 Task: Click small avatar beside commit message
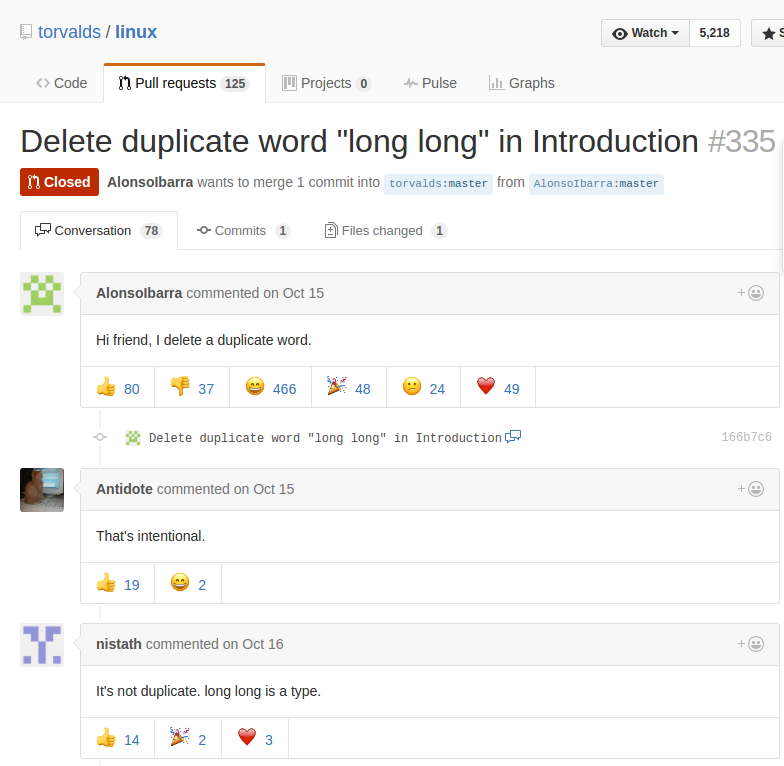coord(132,438)
